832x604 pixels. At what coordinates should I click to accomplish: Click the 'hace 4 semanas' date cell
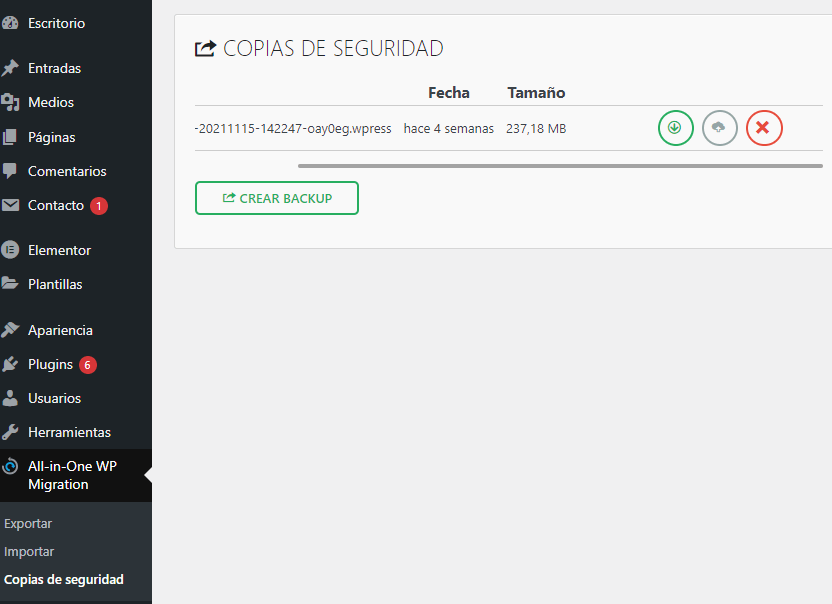[449, 128]
